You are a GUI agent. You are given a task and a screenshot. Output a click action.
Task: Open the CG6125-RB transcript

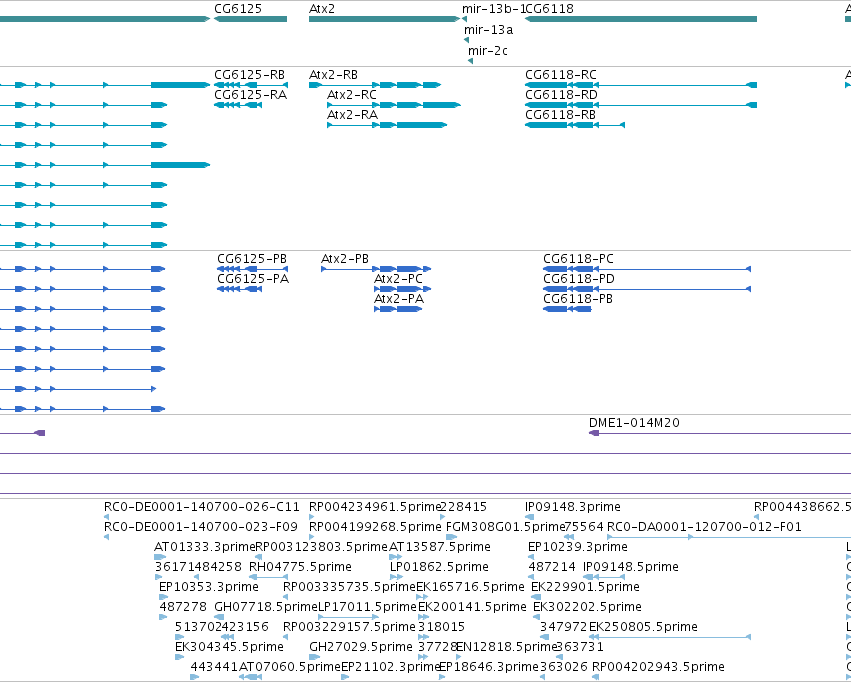click(x=251, y=85)
